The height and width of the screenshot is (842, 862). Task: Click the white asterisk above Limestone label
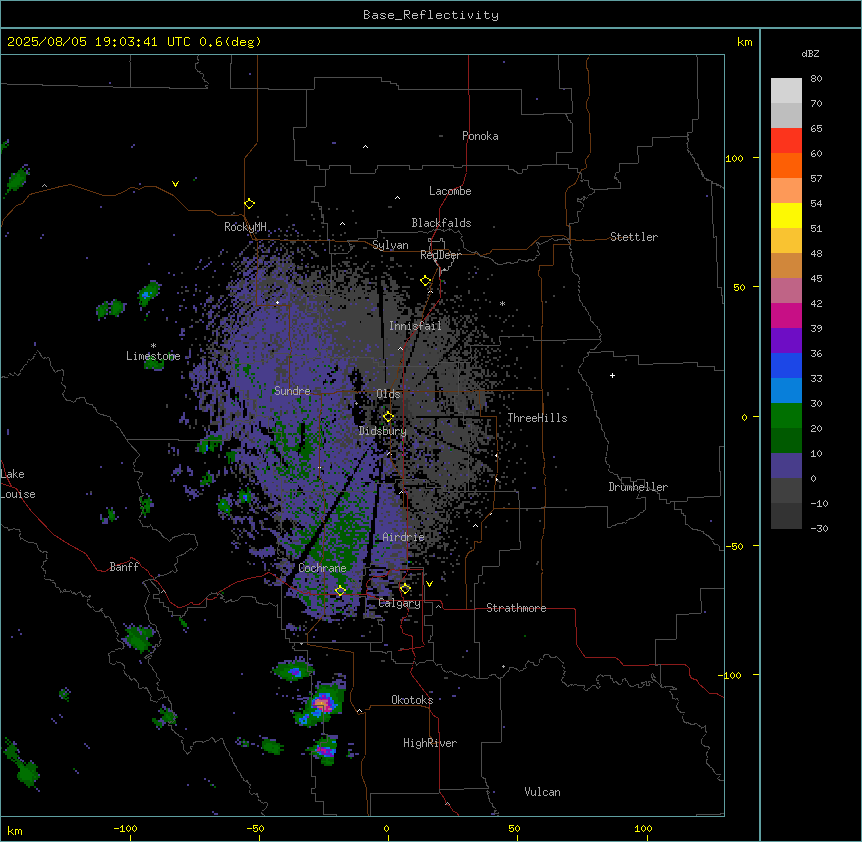click(x=153, y=346)
